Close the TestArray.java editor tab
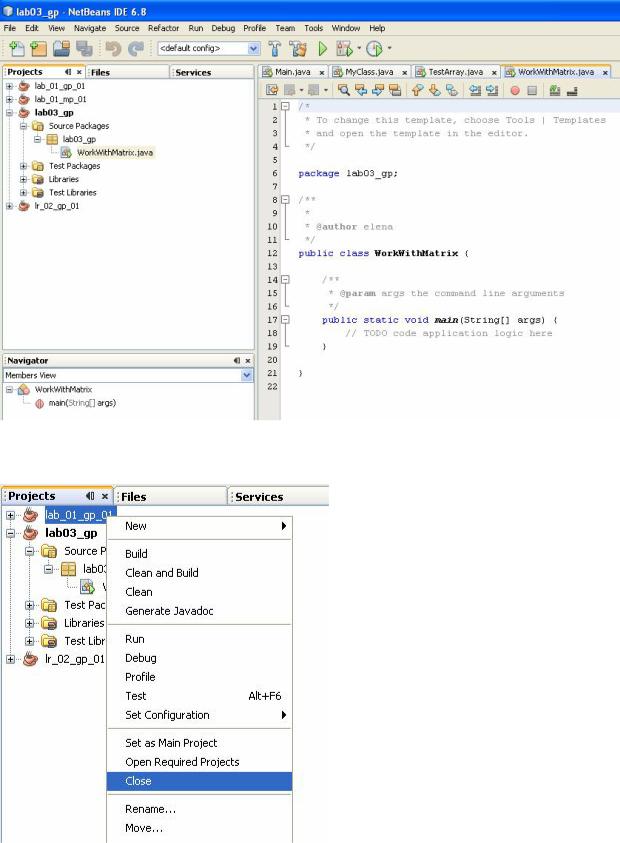The height and width of the screenshot is (843, 620). pos(494,72)
